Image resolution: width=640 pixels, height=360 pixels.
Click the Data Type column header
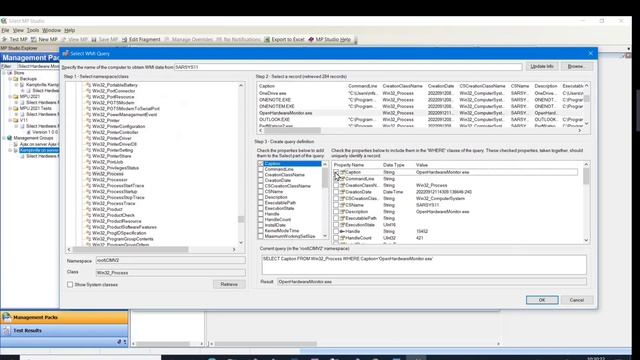tap(393, 165)
